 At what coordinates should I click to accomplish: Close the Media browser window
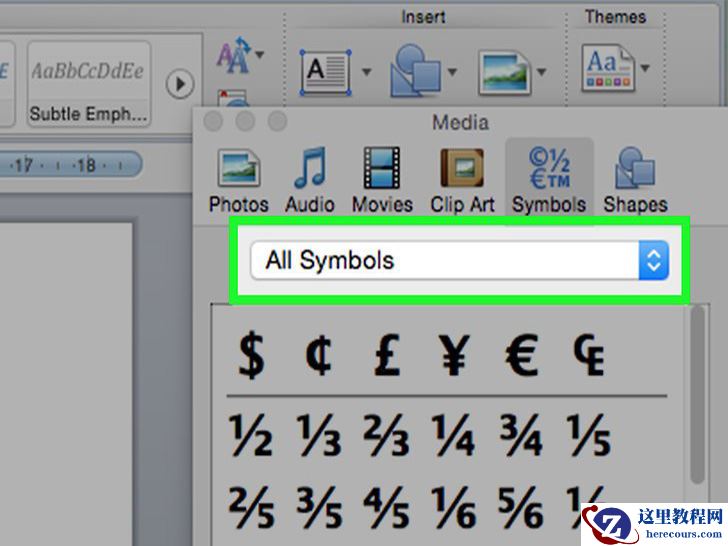(x=213, y=122)
